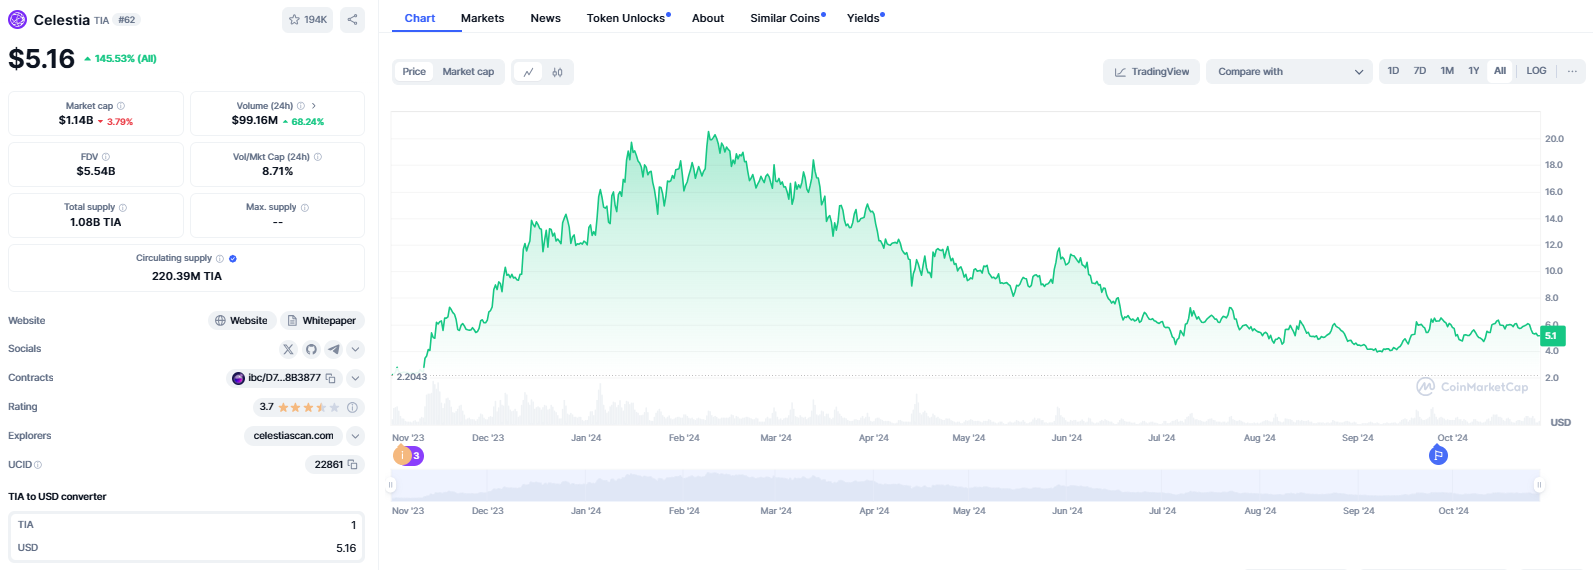Click the Circulating supply info icon
Viewport: 1593px width, 570px height.
tap(220, 259)
